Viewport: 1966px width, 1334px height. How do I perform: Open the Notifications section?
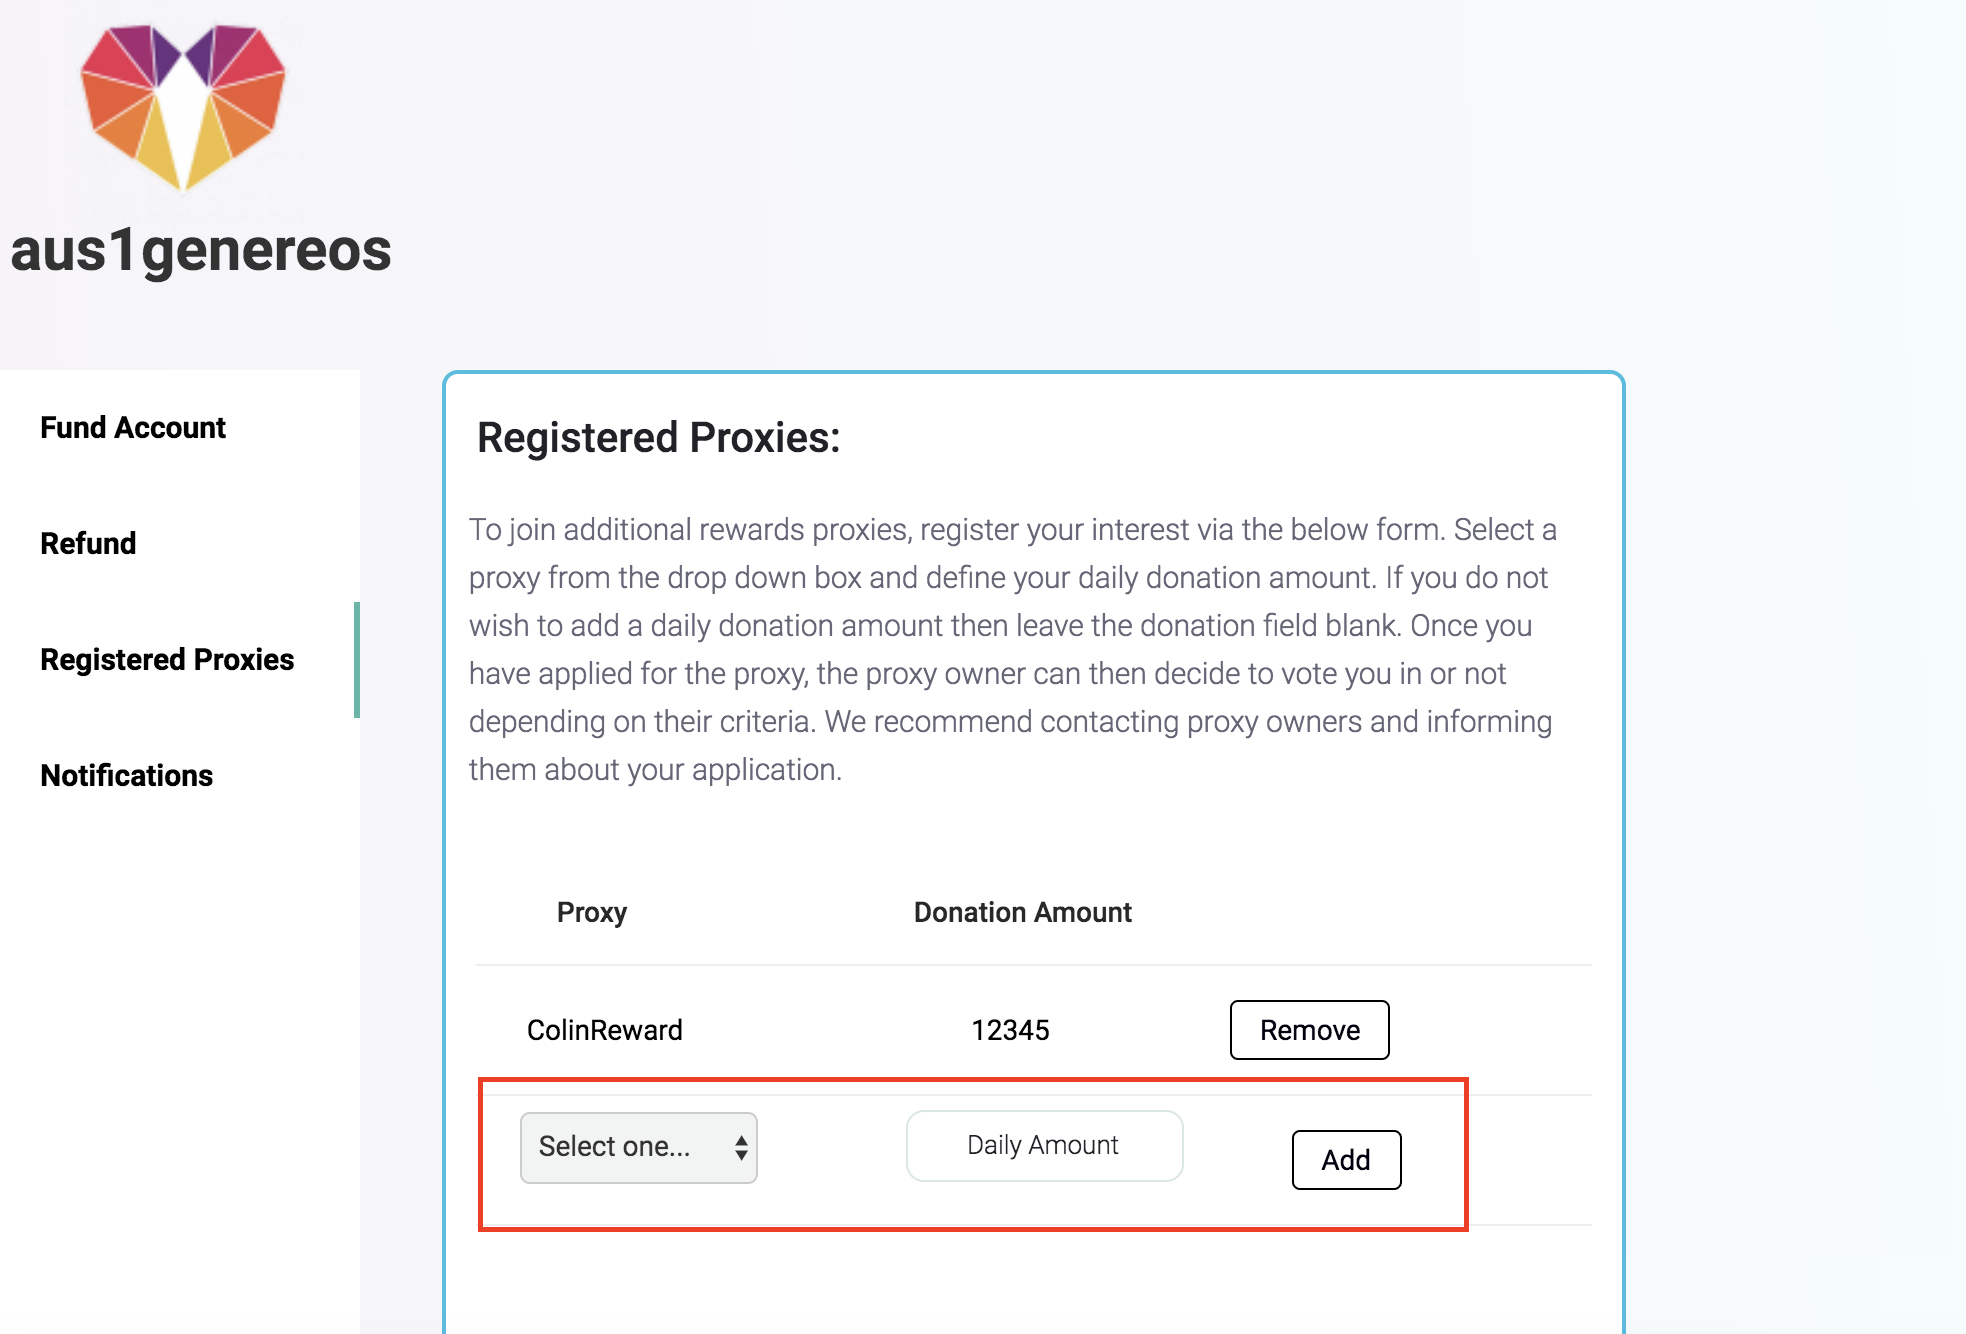click(x=127, y=776)
